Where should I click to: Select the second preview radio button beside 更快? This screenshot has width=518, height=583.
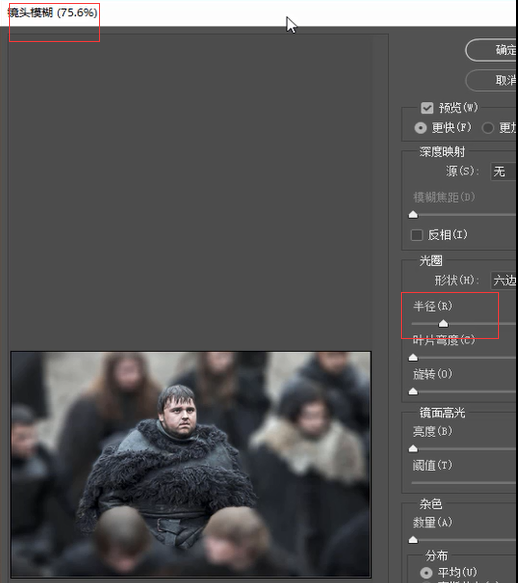(488, 128)
